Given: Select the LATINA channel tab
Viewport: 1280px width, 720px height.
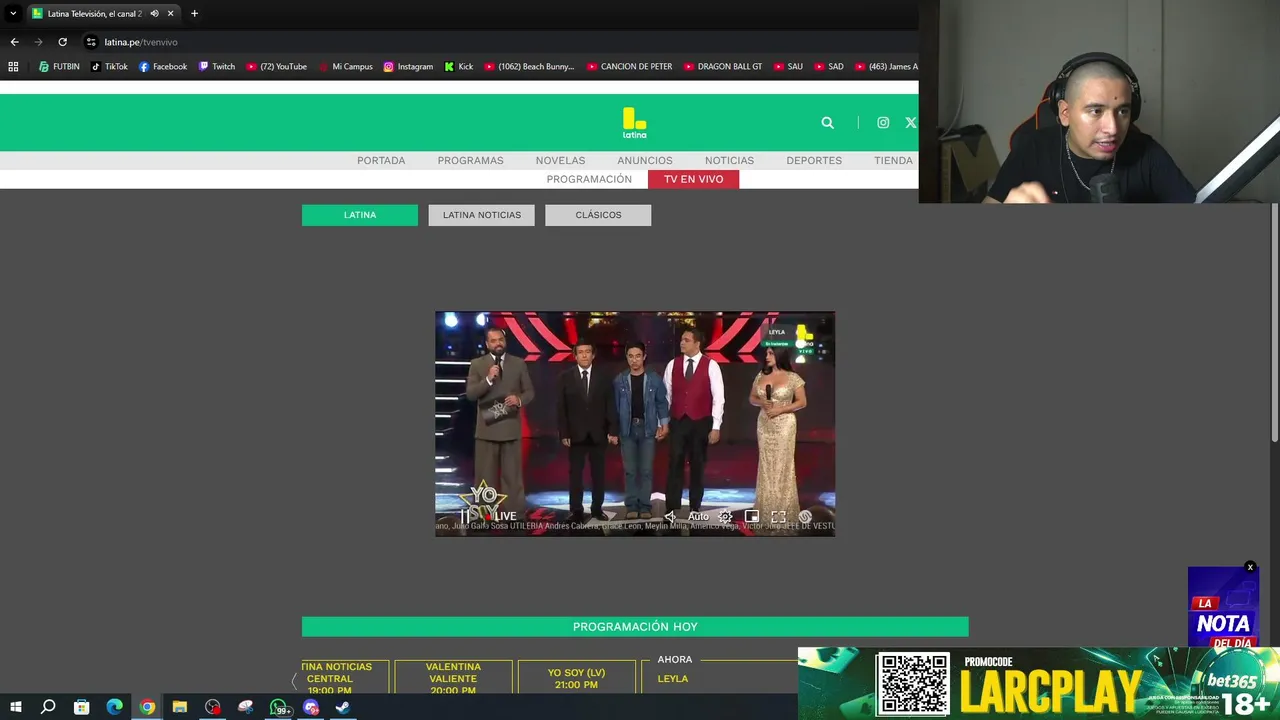Looking at the screenshot, I should click(x=360, y=215).
